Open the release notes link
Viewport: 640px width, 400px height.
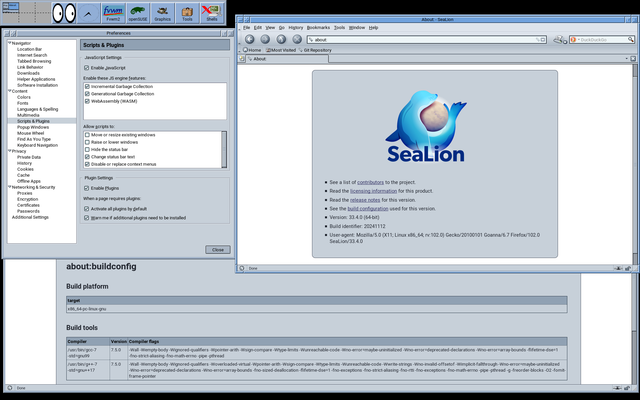[365, 200]
